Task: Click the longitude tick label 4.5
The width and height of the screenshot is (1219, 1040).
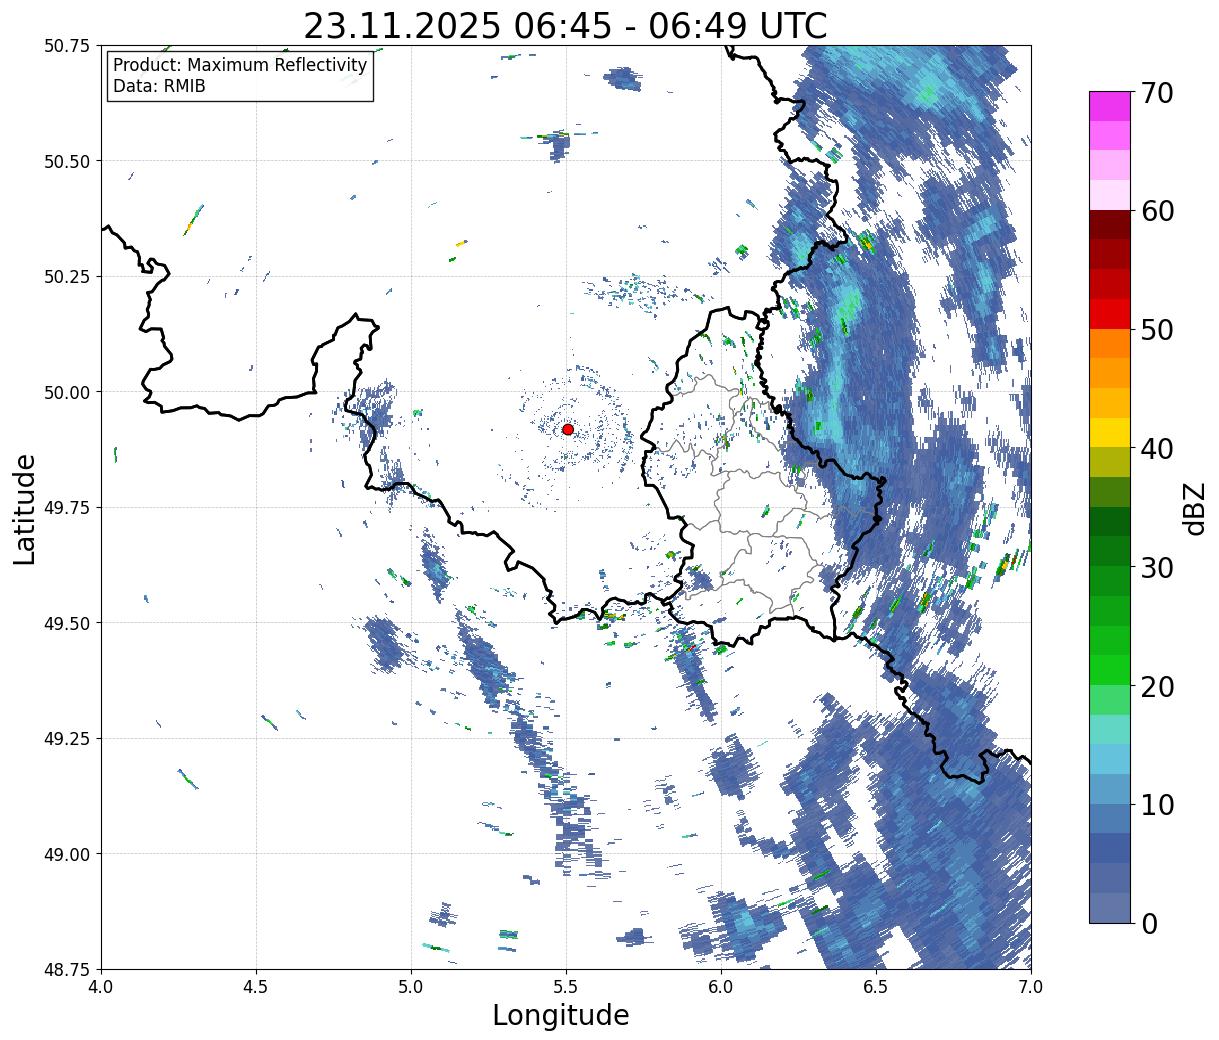Action: pyautogui.click(x=256, y=986)
